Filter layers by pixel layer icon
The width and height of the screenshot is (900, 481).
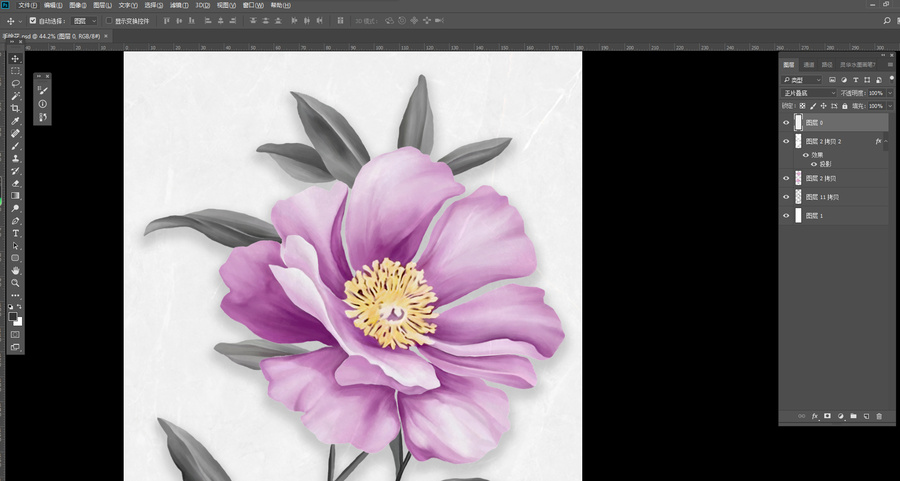tap(832, 80)
